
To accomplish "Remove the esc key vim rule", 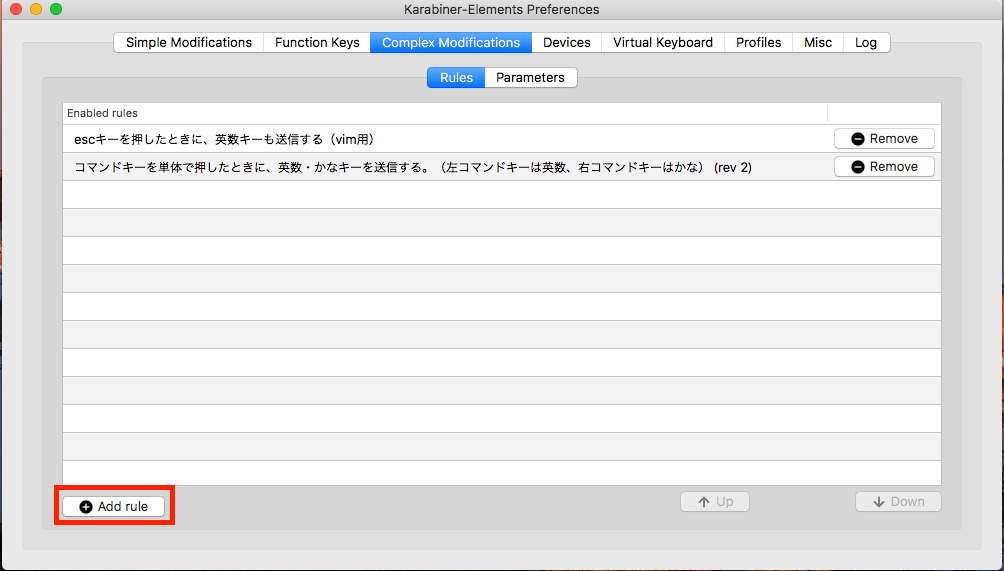I will coord(884,138).
